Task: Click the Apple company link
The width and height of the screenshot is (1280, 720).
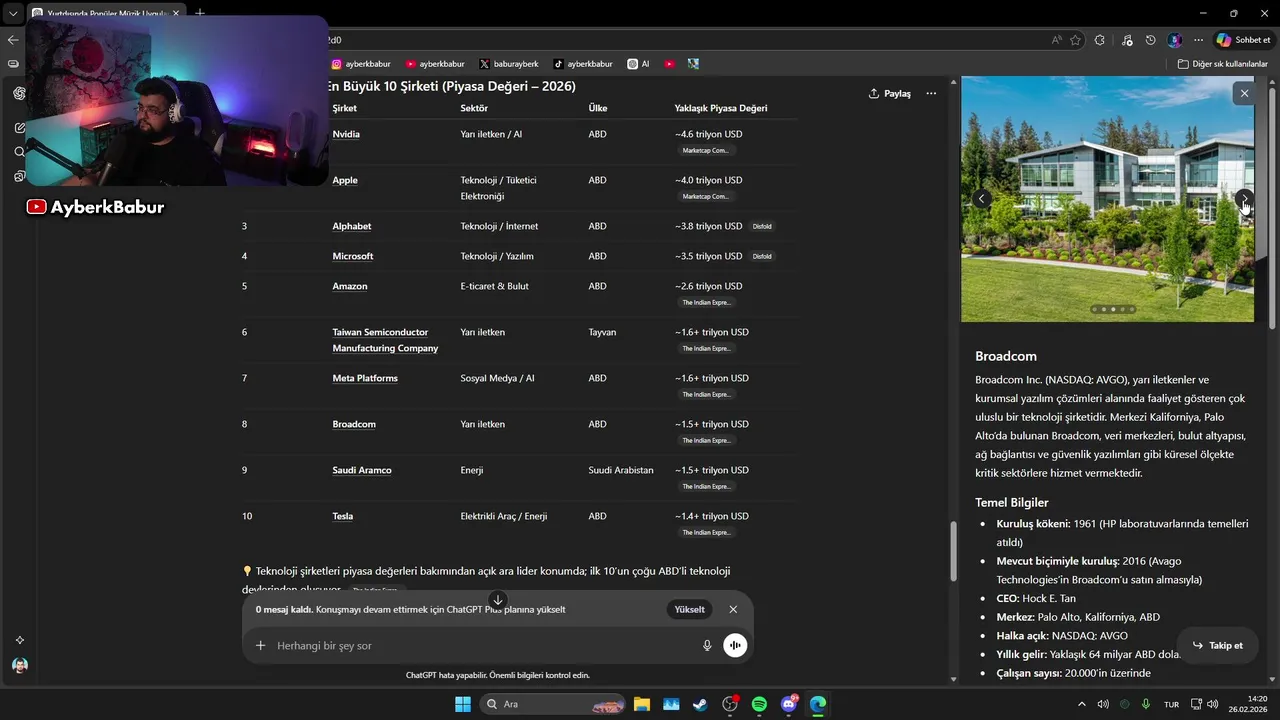Action: coord(345,180)
